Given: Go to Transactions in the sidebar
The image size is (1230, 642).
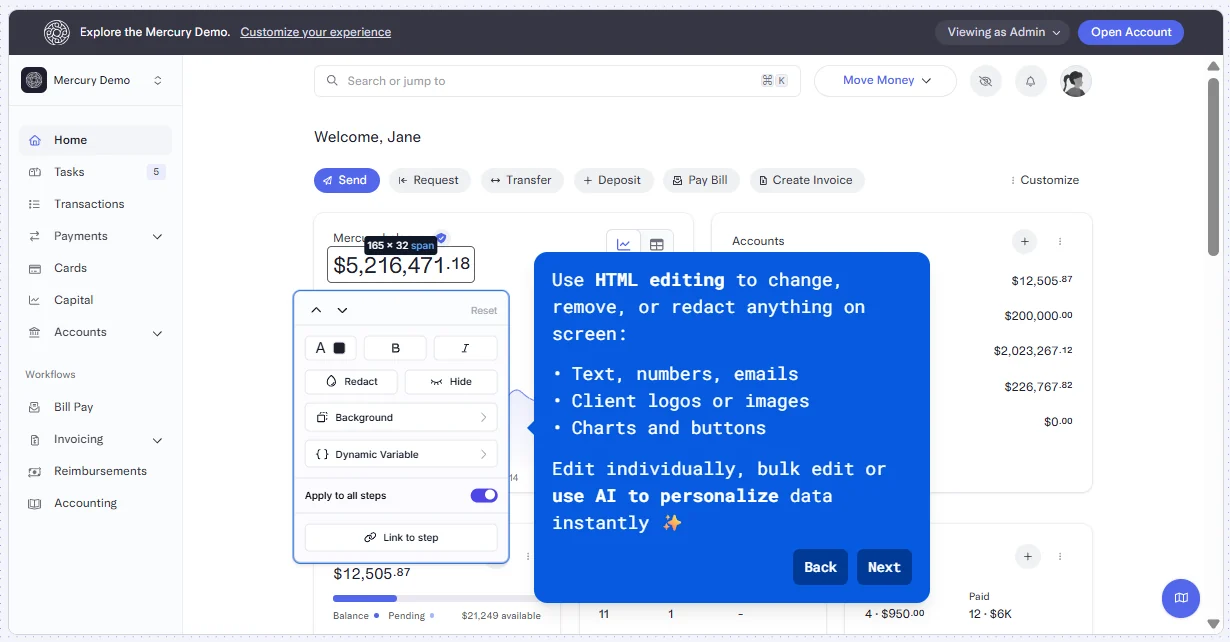Looking at the screenshot, I should pos(95,204).
